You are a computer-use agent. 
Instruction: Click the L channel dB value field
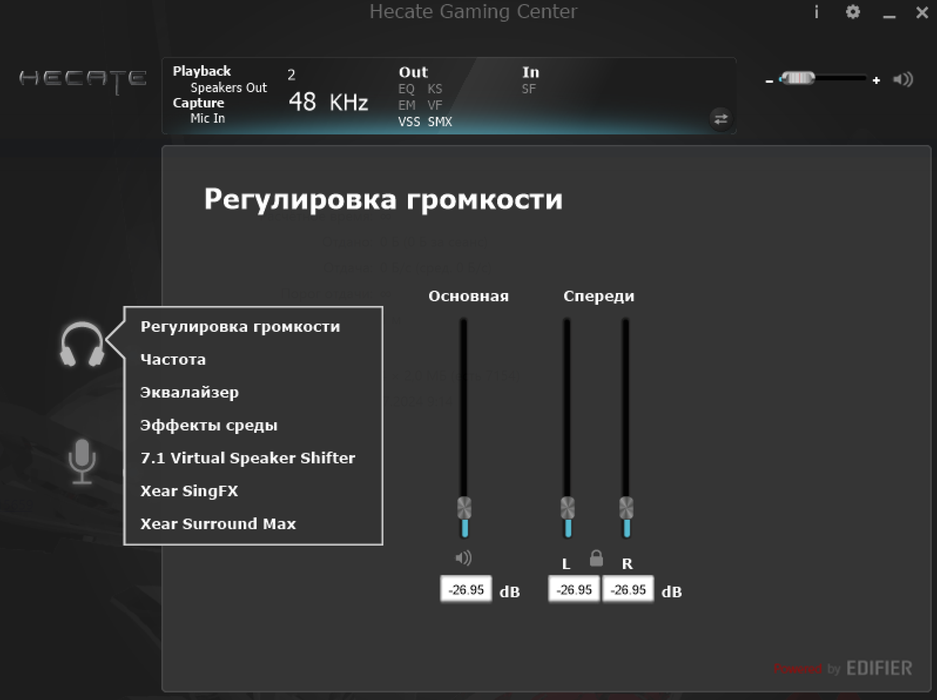coord(574,589)
